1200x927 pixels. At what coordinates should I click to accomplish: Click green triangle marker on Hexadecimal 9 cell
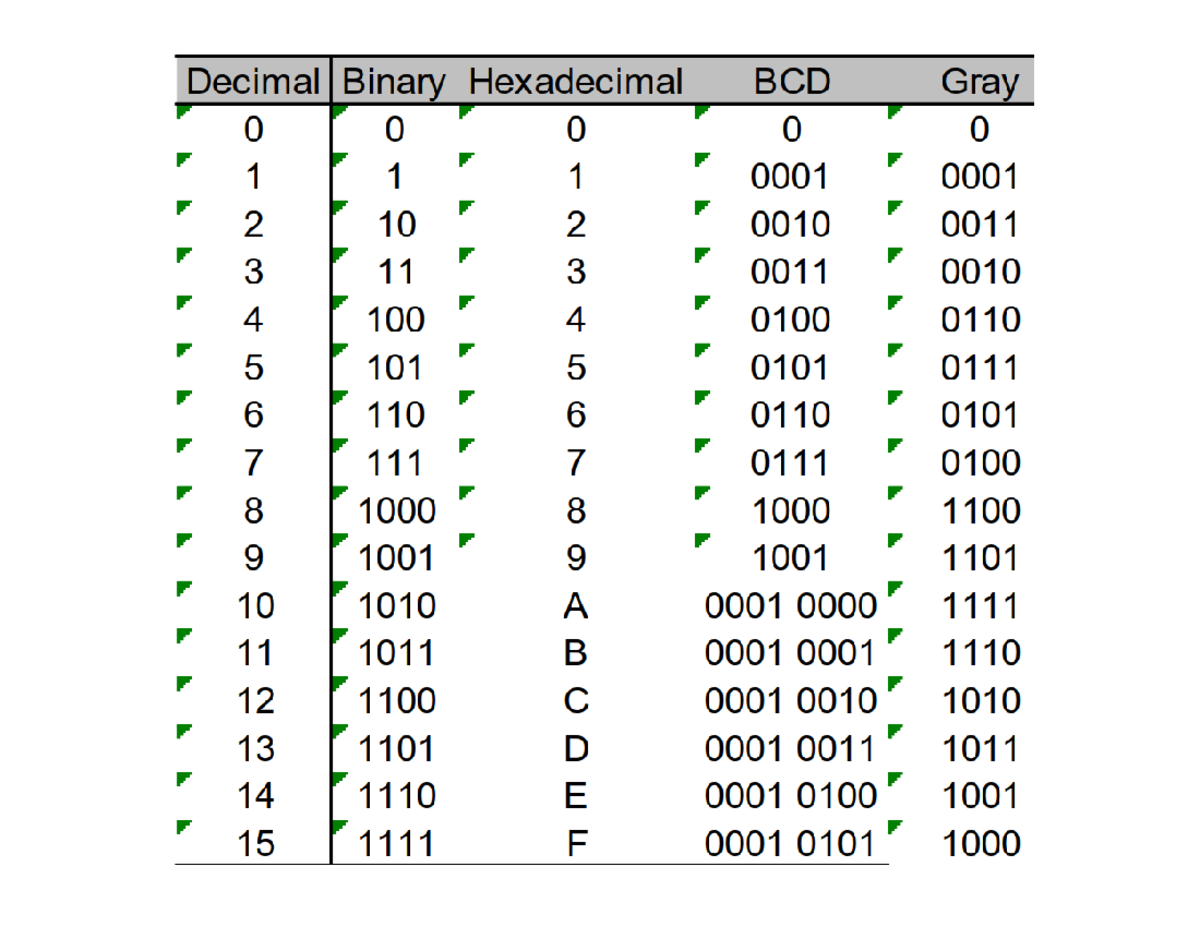pyautogui.click(x=465, y=540)
